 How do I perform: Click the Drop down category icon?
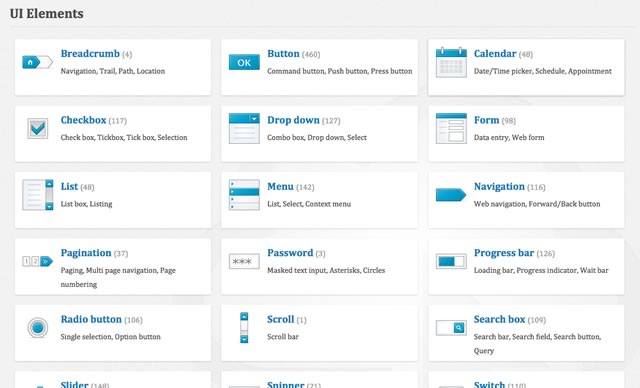[x=244, y=129]
